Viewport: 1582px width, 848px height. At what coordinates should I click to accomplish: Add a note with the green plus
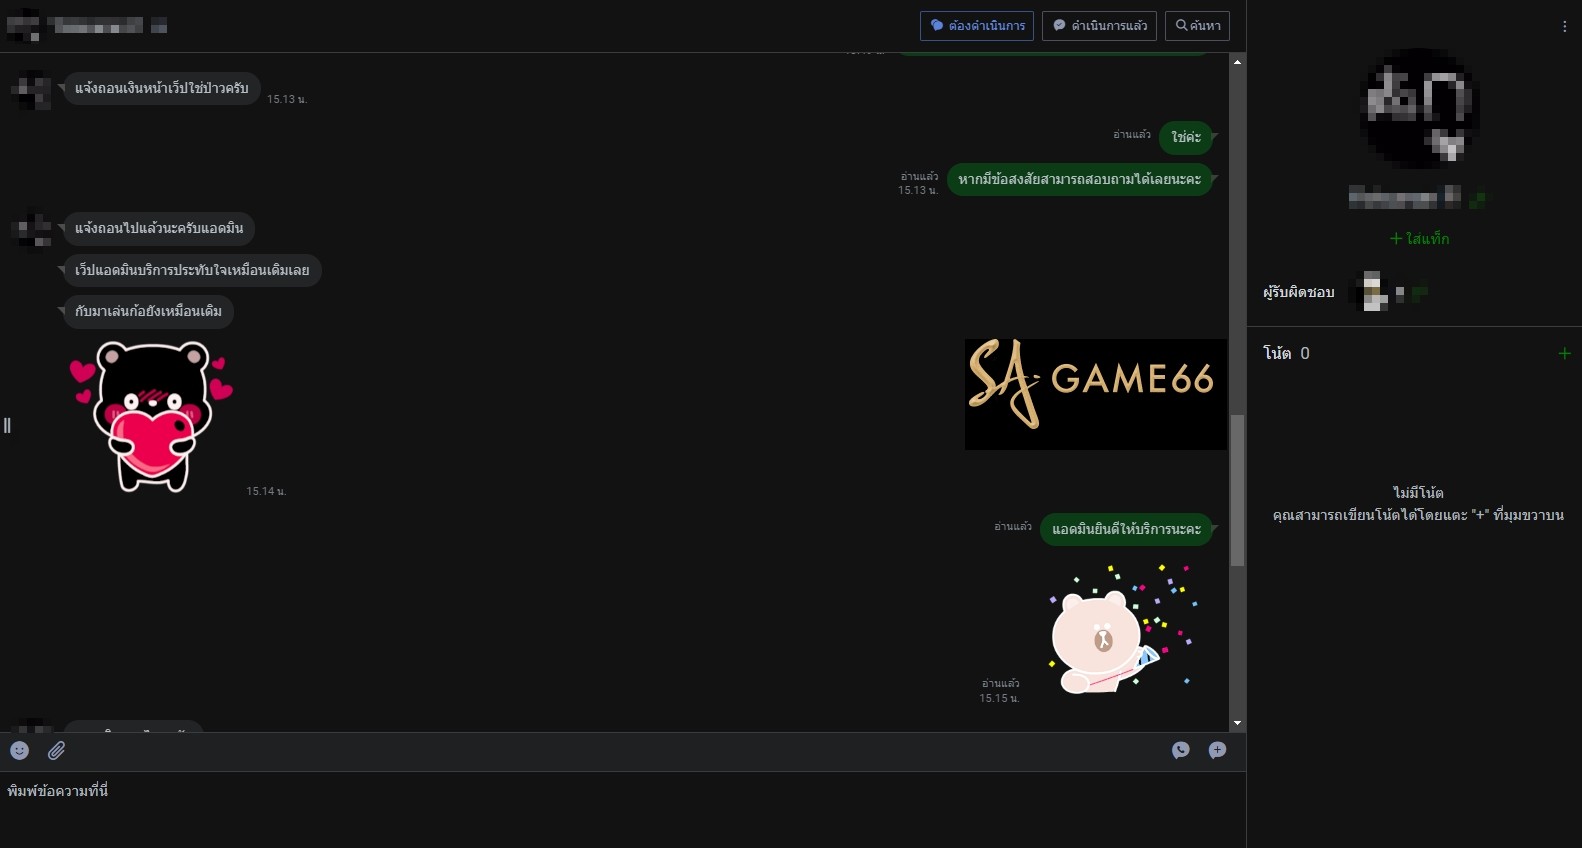(x=1565, y=353)
